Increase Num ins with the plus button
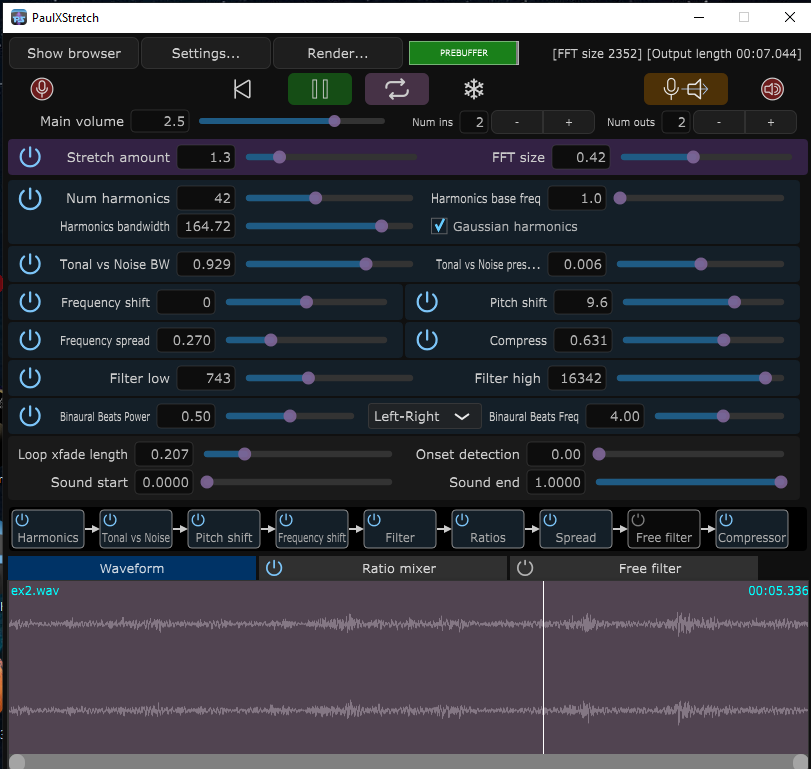This screenshot has height=769, width=811. pyautogui.click(x=568, y=122)
